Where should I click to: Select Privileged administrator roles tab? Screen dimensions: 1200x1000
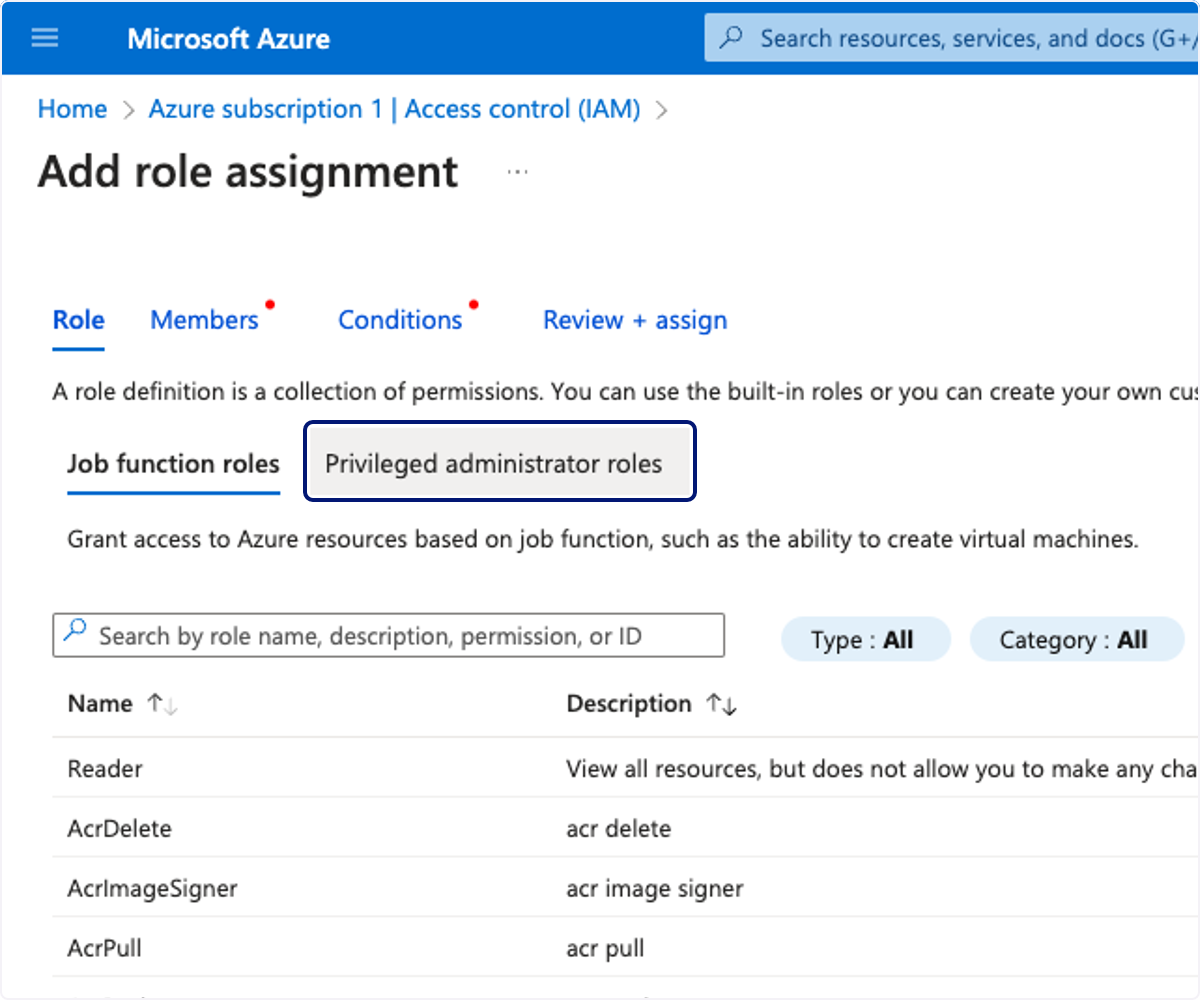point(499,461)
